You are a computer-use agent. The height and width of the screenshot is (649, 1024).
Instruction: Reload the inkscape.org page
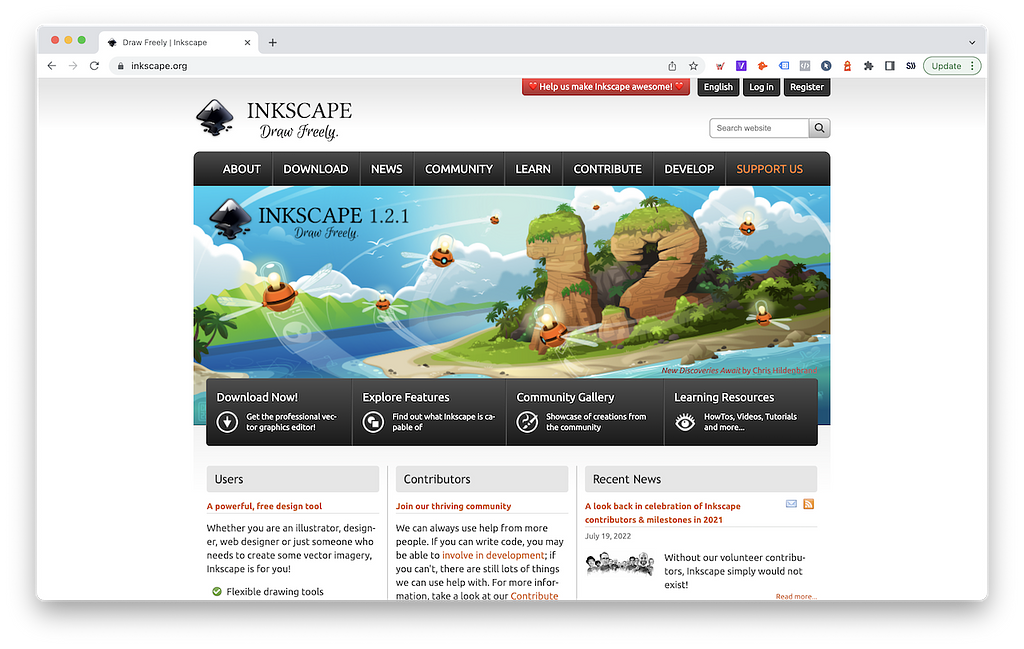coord(94,66)
